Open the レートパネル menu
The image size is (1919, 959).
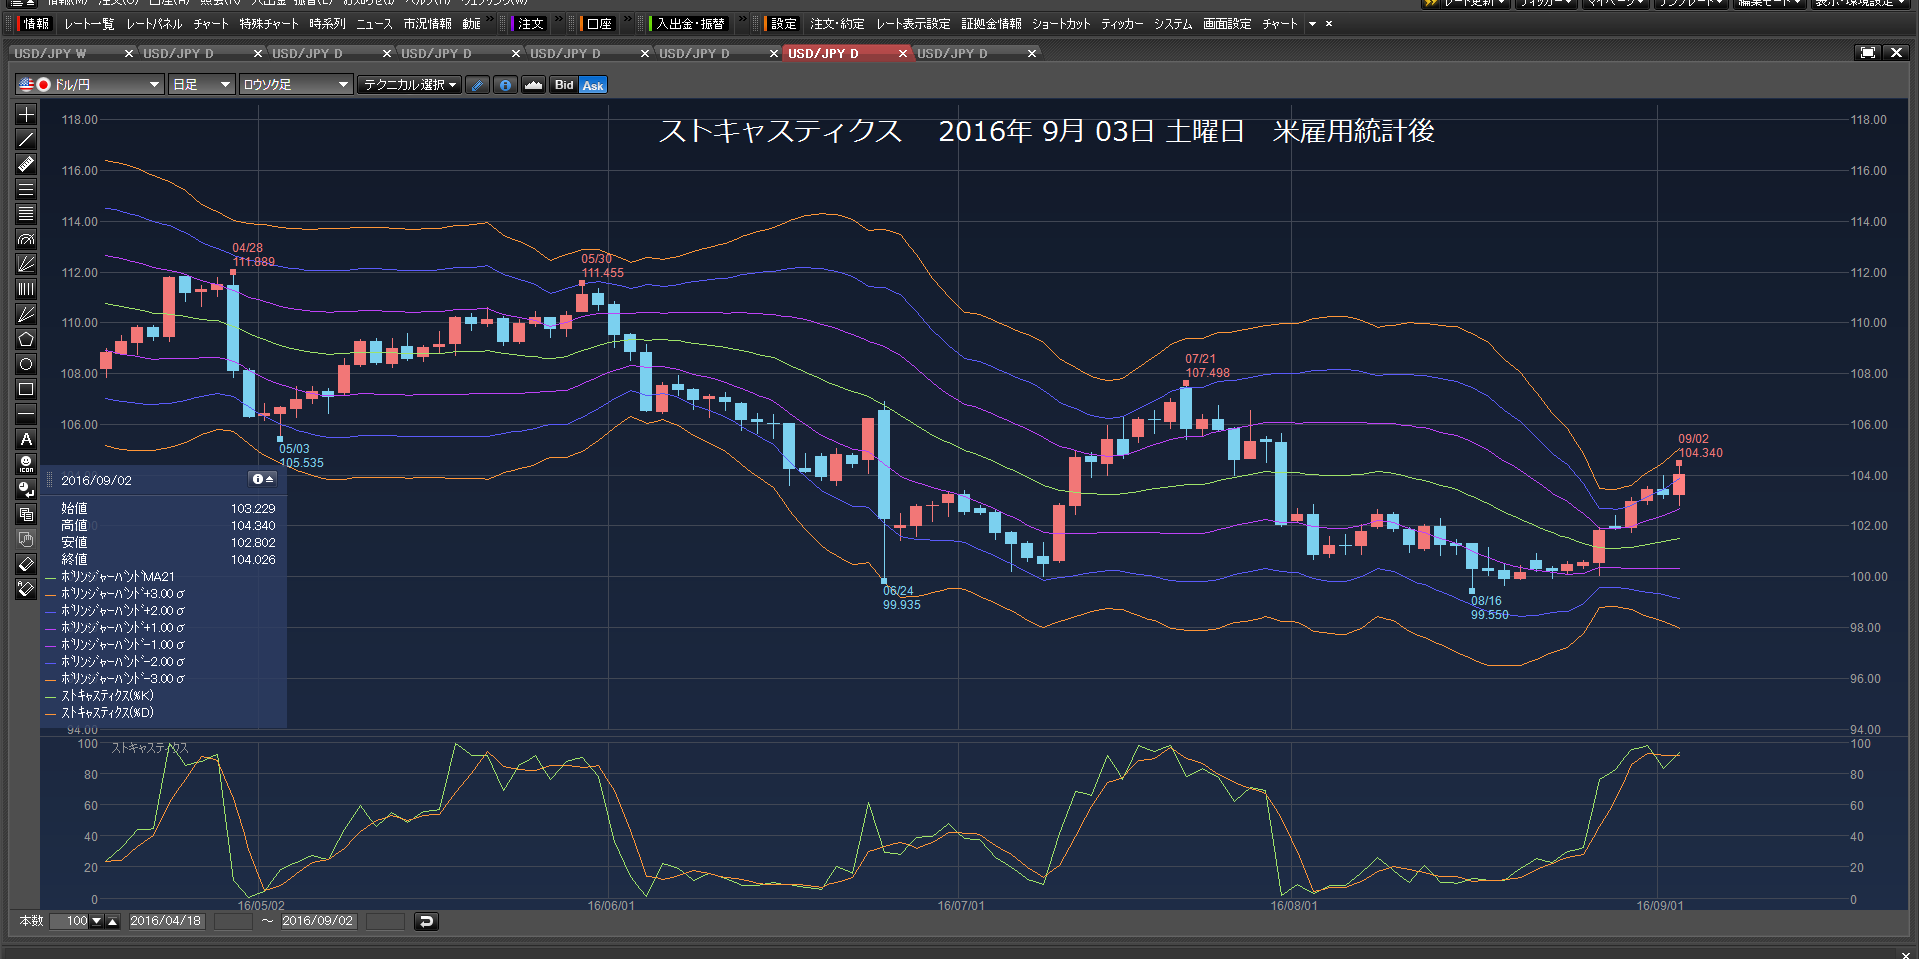click(154, 24)
